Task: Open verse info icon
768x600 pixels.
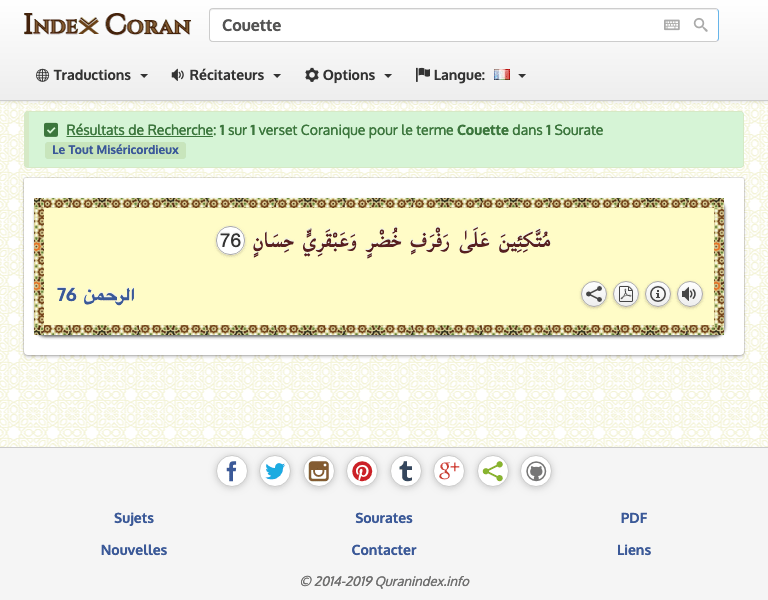Action: click(658, 294)
